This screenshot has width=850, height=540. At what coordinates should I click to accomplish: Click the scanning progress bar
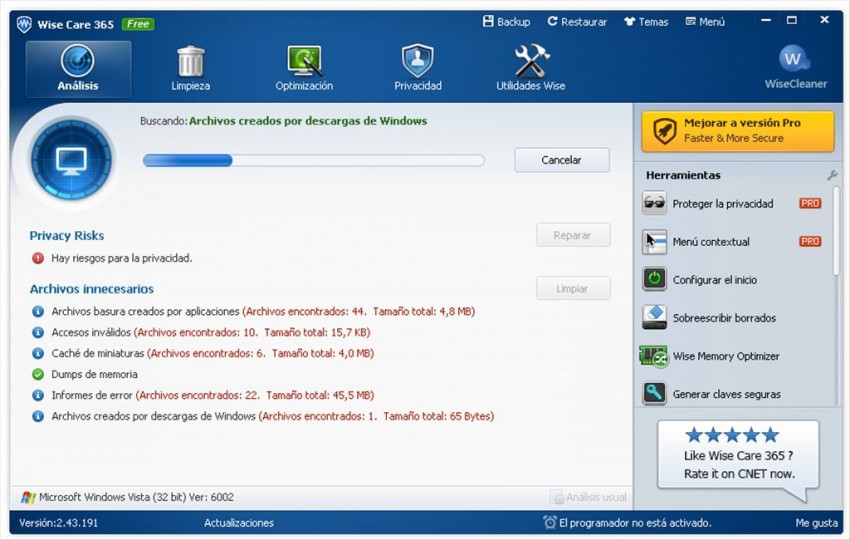tap(313, 160)
